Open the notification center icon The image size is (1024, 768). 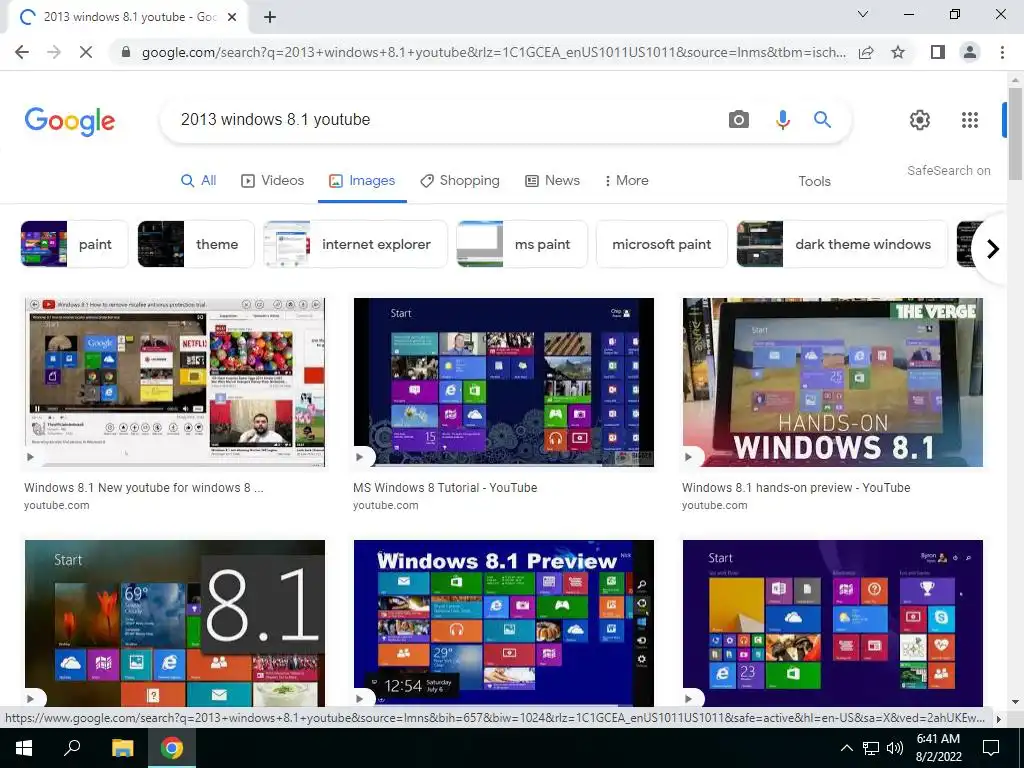tap(991, 748)
